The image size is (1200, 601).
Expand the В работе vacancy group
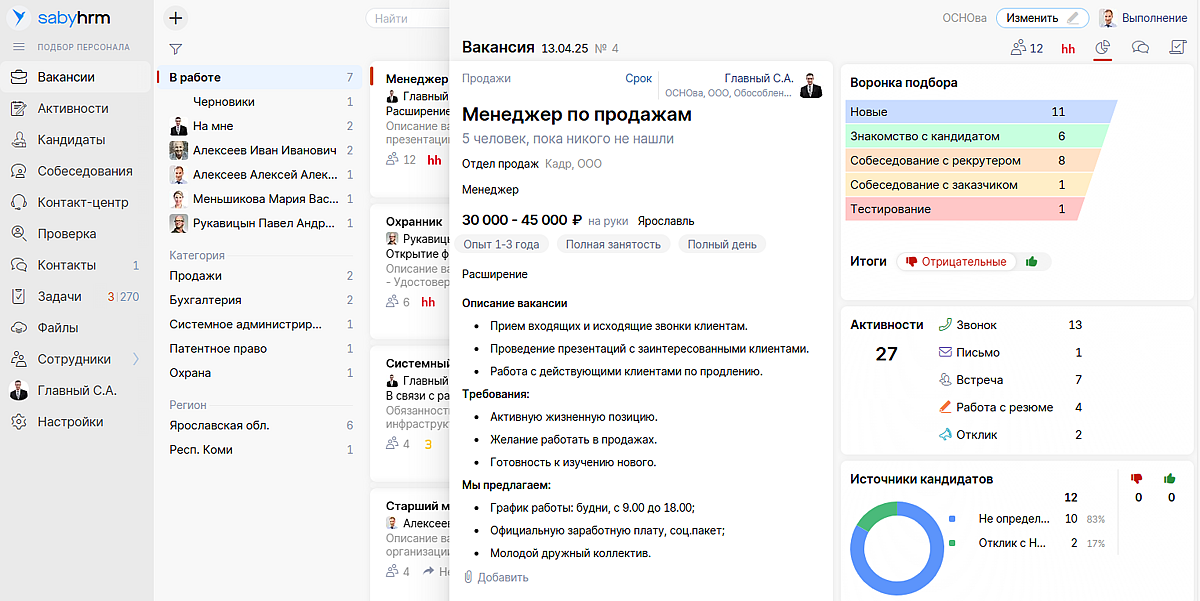pyautogui.click(x=195, y=77)
